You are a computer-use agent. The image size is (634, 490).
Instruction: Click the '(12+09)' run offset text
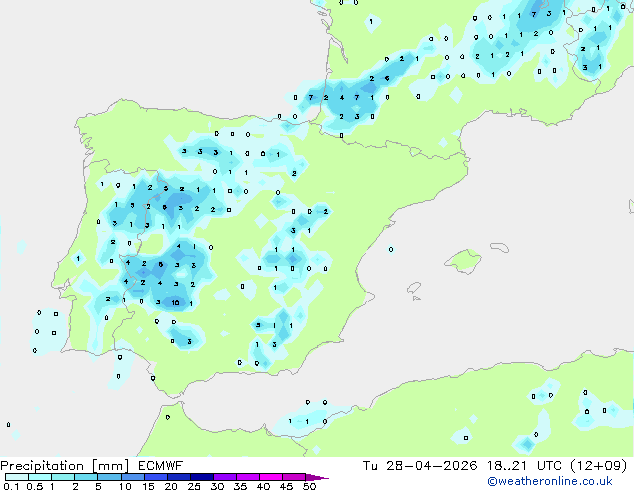[599, 466]
